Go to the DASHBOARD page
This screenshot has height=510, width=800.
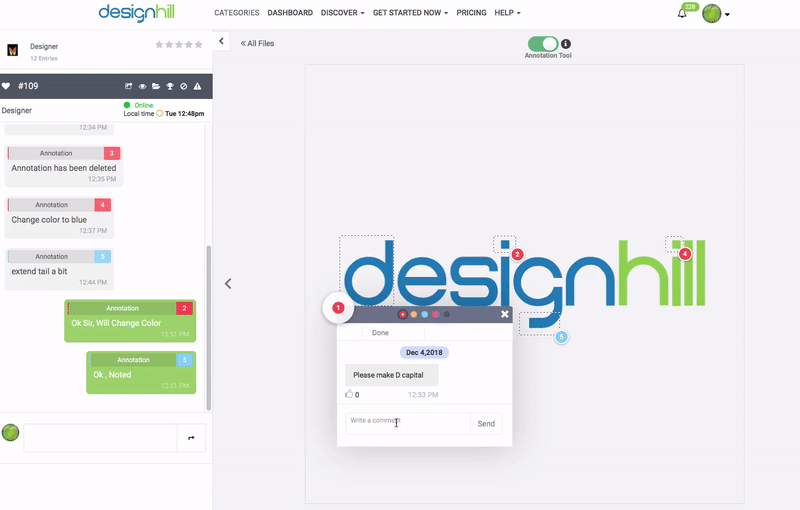coord(290,13)
